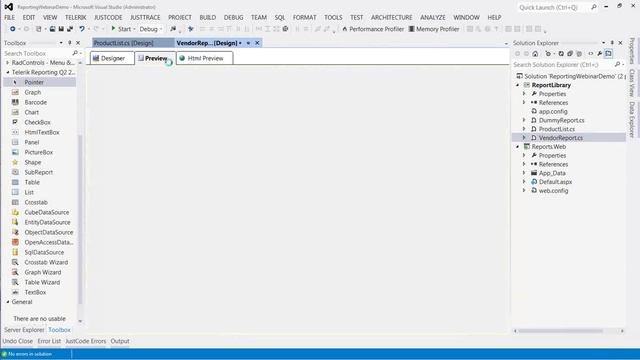640x360 pixels.
Task: Open the Output panel
Action: click(x=120, y=341)
